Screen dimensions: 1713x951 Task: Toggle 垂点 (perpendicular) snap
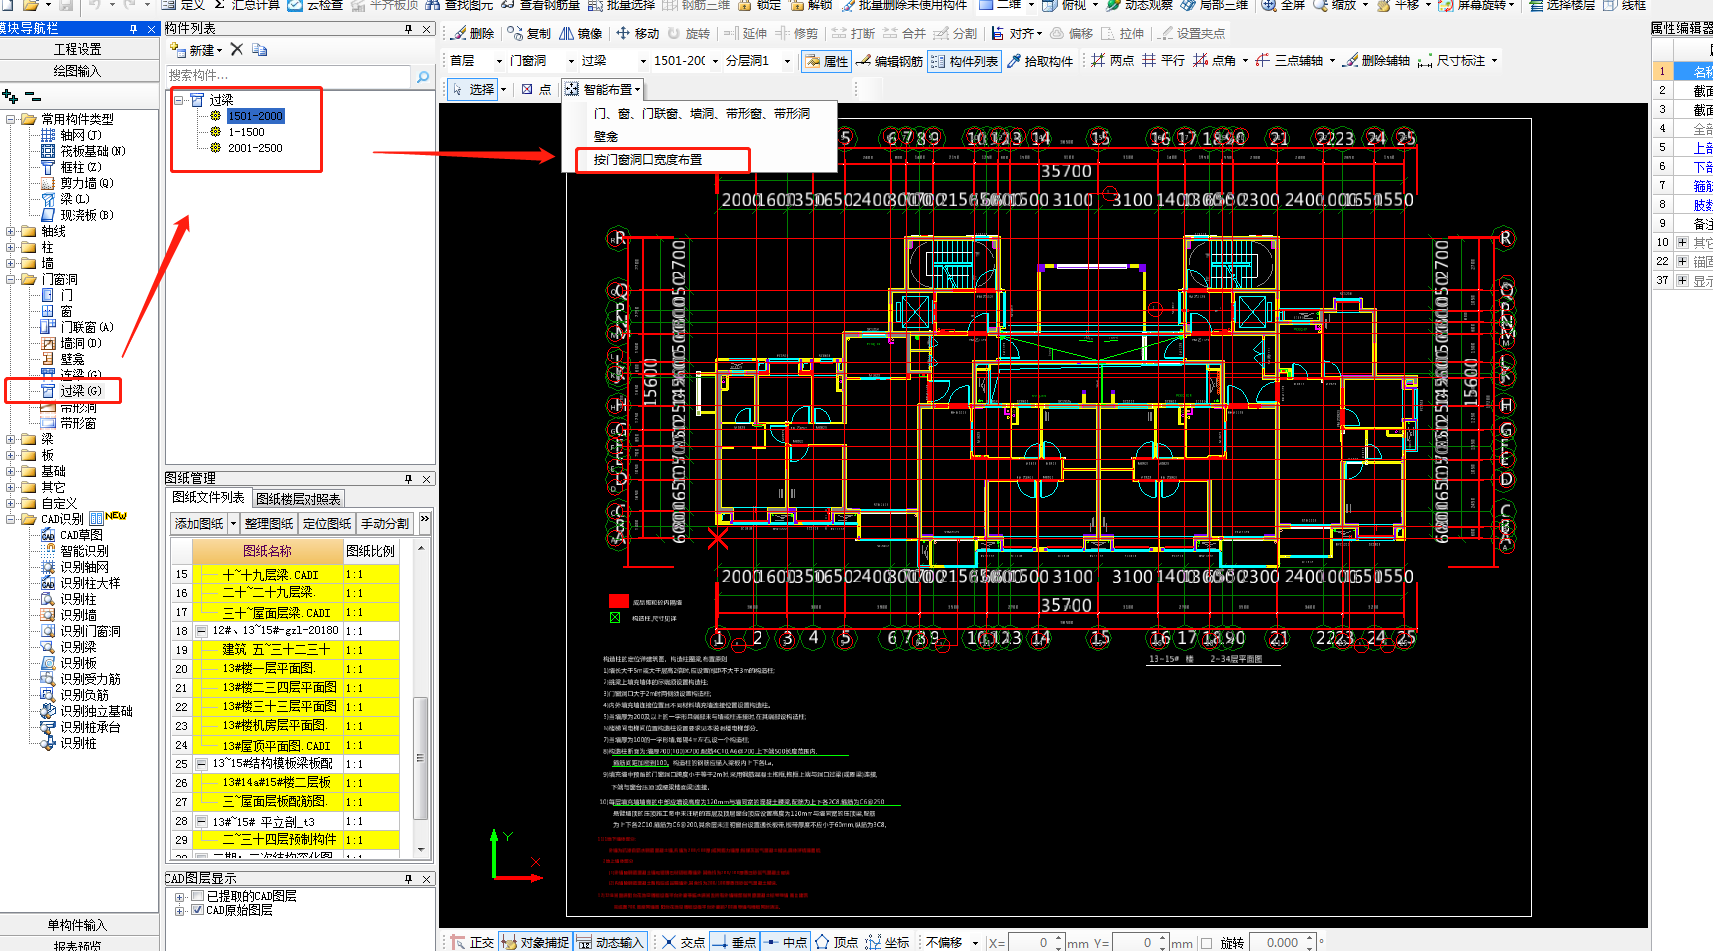point(735,942)
